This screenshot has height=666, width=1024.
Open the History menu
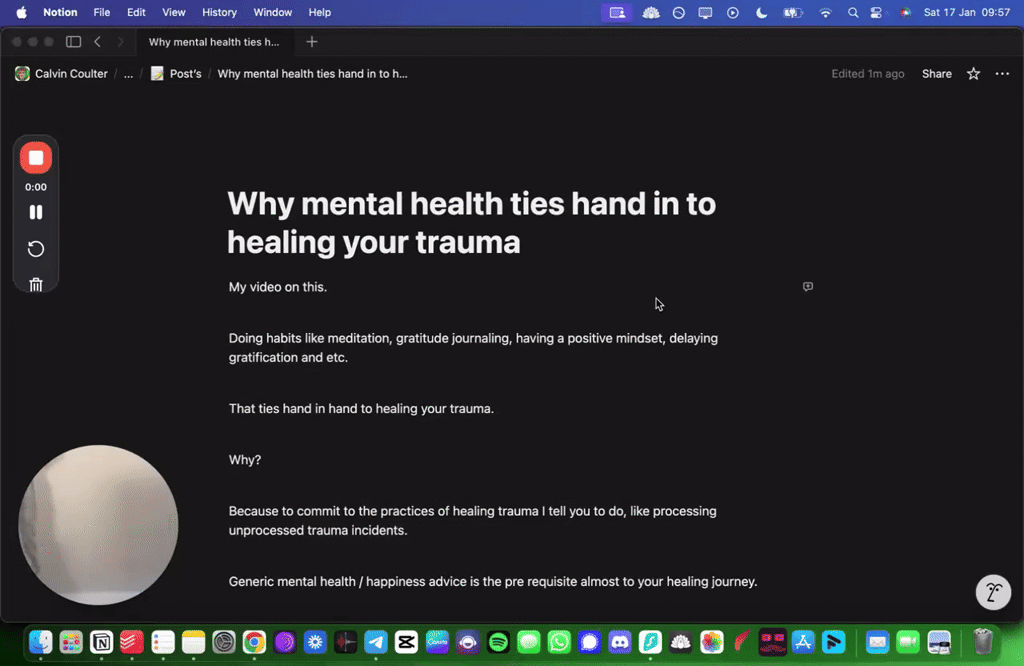tap(219, 12)
